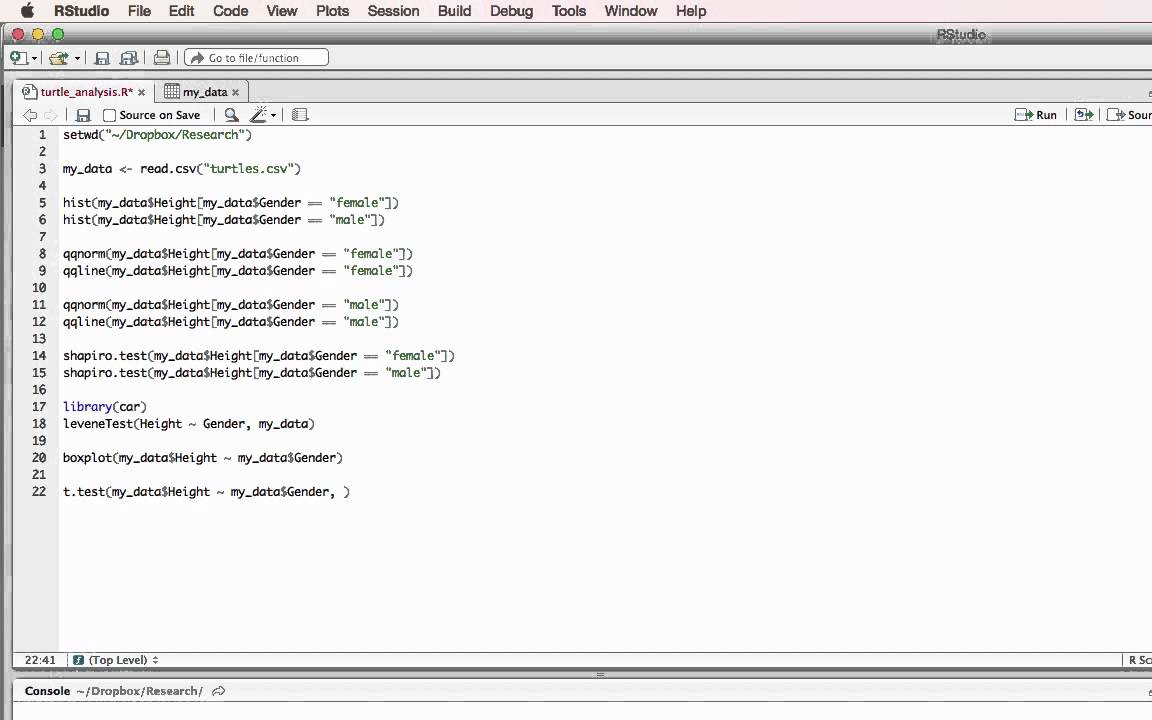Click the pane splitter handle above Console
The width and height of the screenshot is (1152, 720).
(x=600, y=674)
